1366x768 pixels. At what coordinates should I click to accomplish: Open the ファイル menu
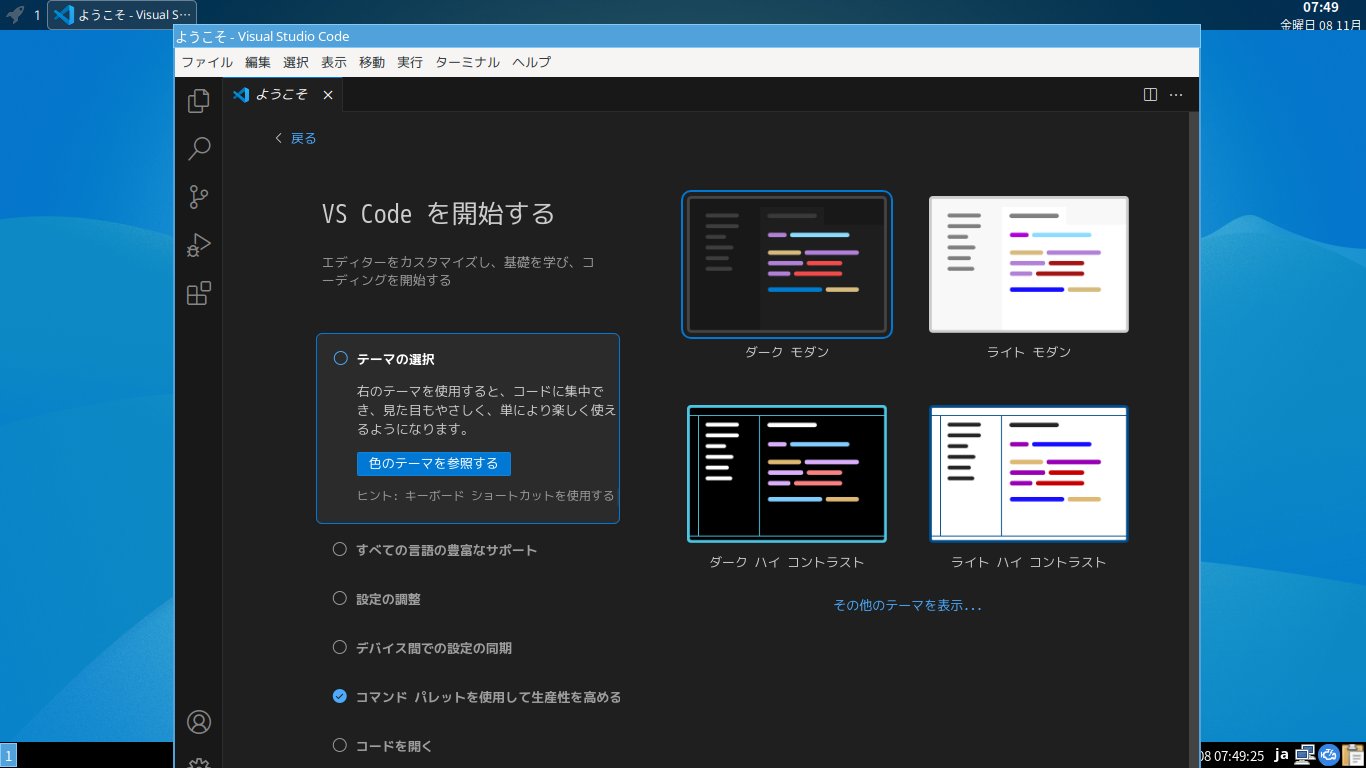coord(207,62)
